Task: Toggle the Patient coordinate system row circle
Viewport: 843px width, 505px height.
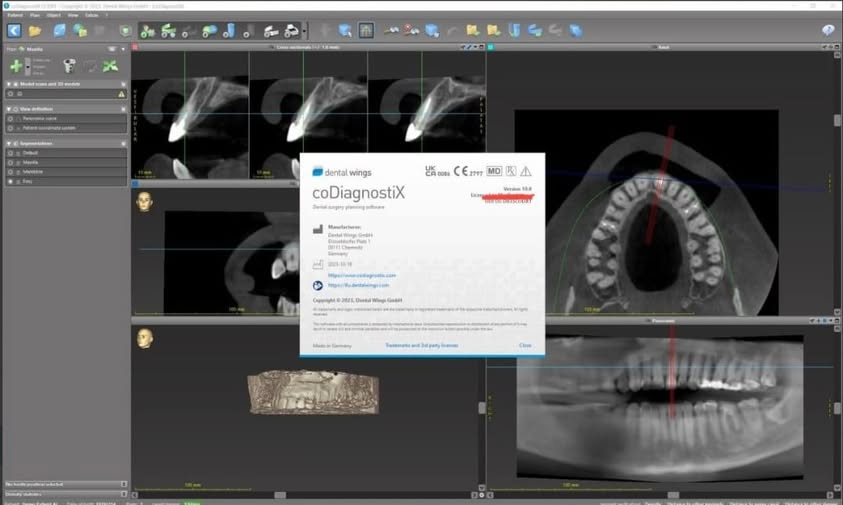Action: [10, 129]
